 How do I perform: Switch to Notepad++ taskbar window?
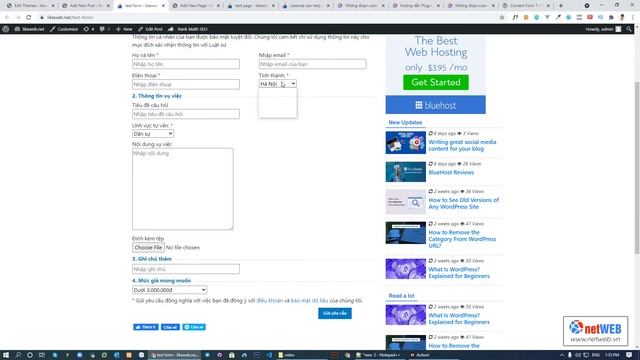(x=378, y=355)
